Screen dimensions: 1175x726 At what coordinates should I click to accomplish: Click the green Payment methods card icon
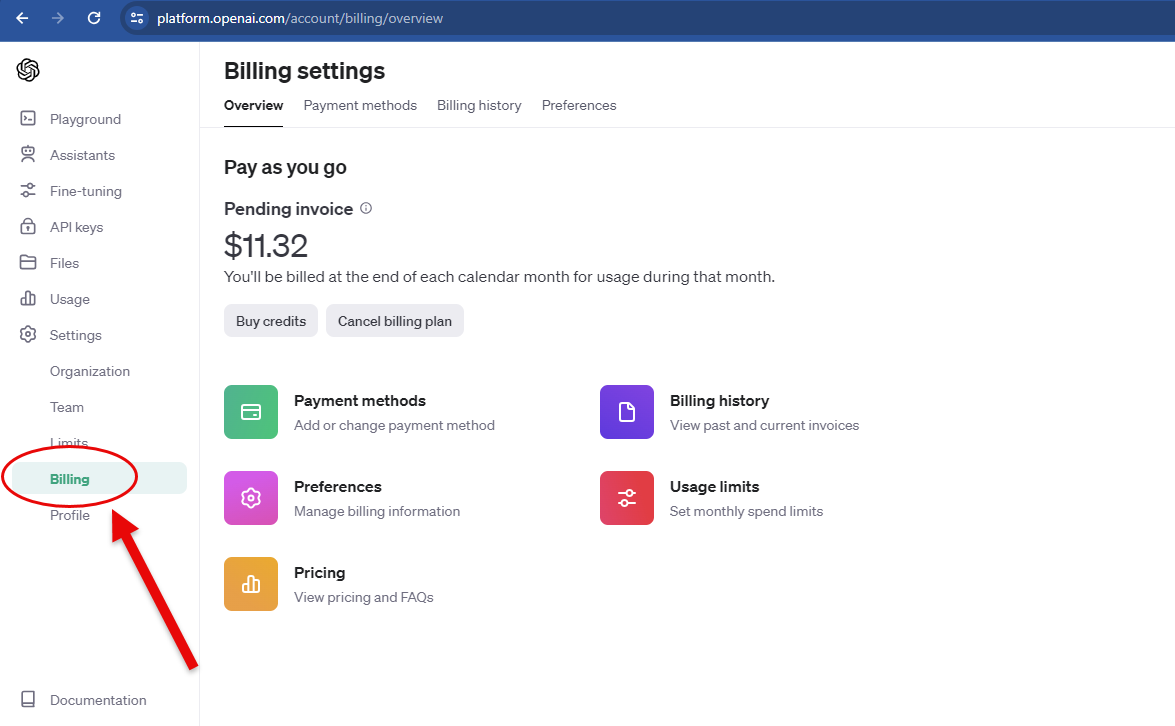click(x=251, y=412)
